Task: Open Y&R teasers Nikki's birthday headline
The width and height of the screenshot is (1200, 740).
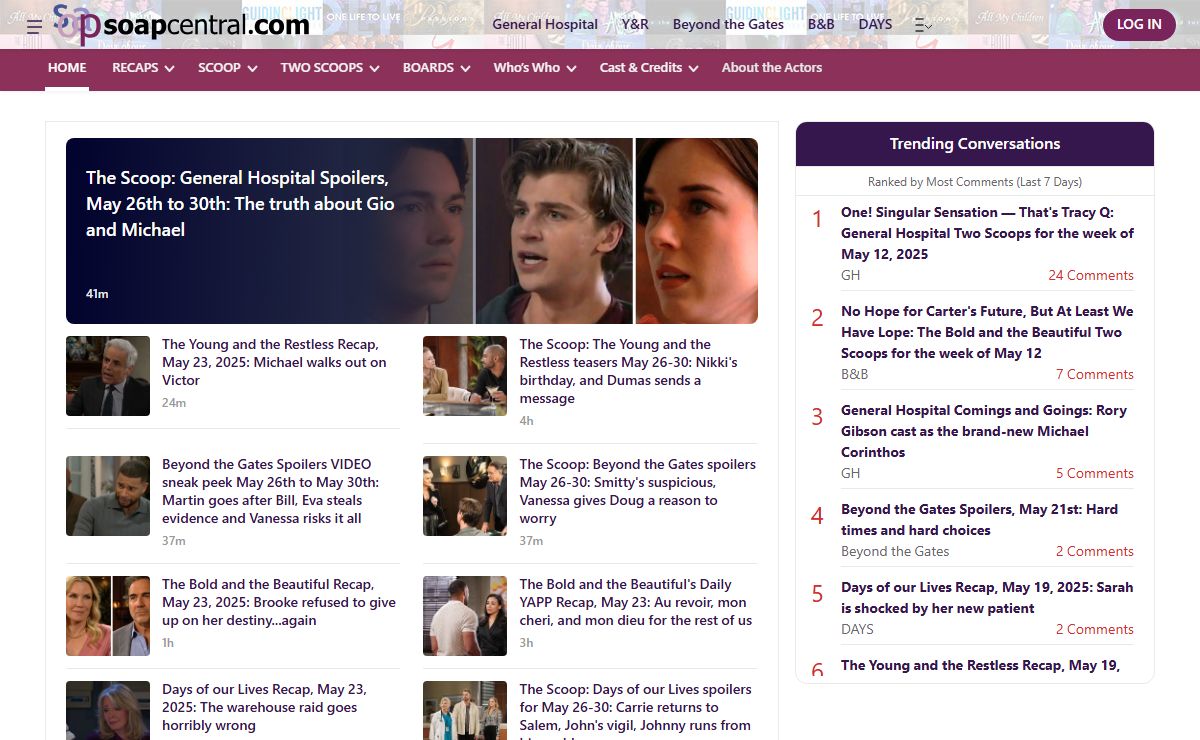Action: coord(628,371)
